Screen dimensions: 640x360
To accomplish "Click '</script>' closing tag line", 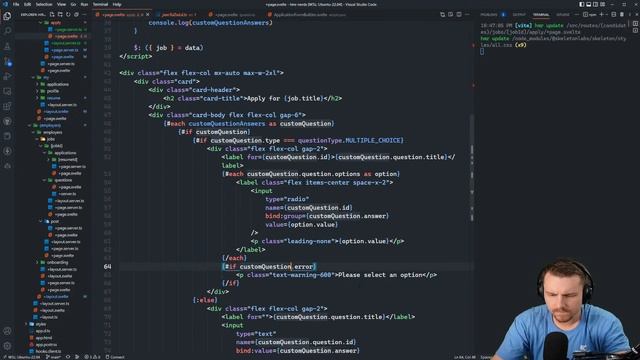I will coord(136,56).
